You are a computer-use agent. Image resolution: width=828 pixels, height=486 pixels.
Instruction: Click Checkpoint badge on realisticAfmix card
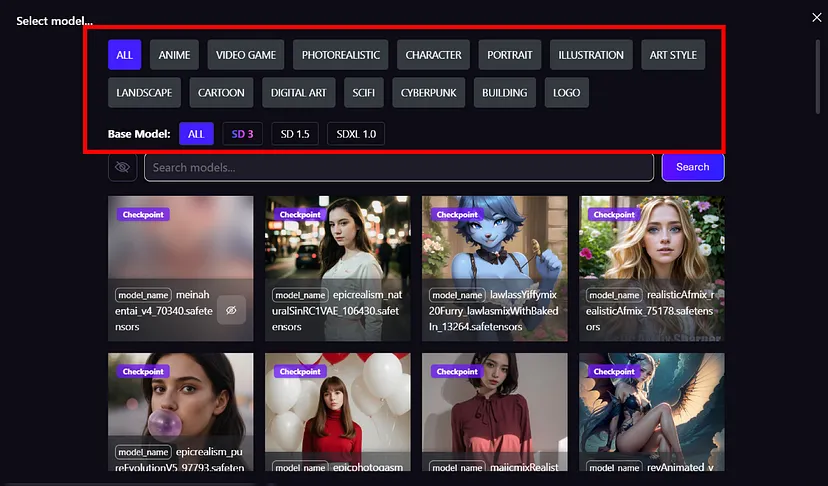pyautogui.click(x=614, y=214)
